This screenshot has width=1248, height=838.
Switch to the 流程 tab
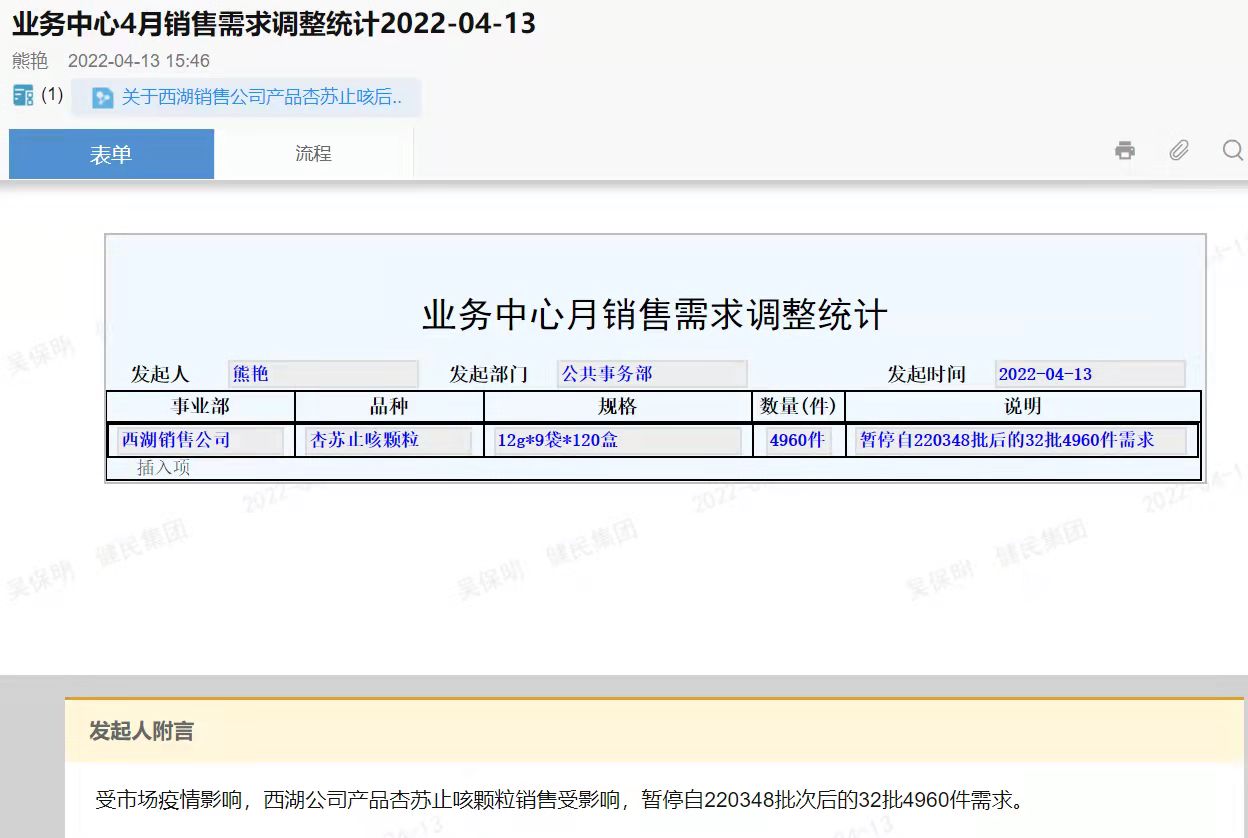pyautogui.click(x=313, y=154)
